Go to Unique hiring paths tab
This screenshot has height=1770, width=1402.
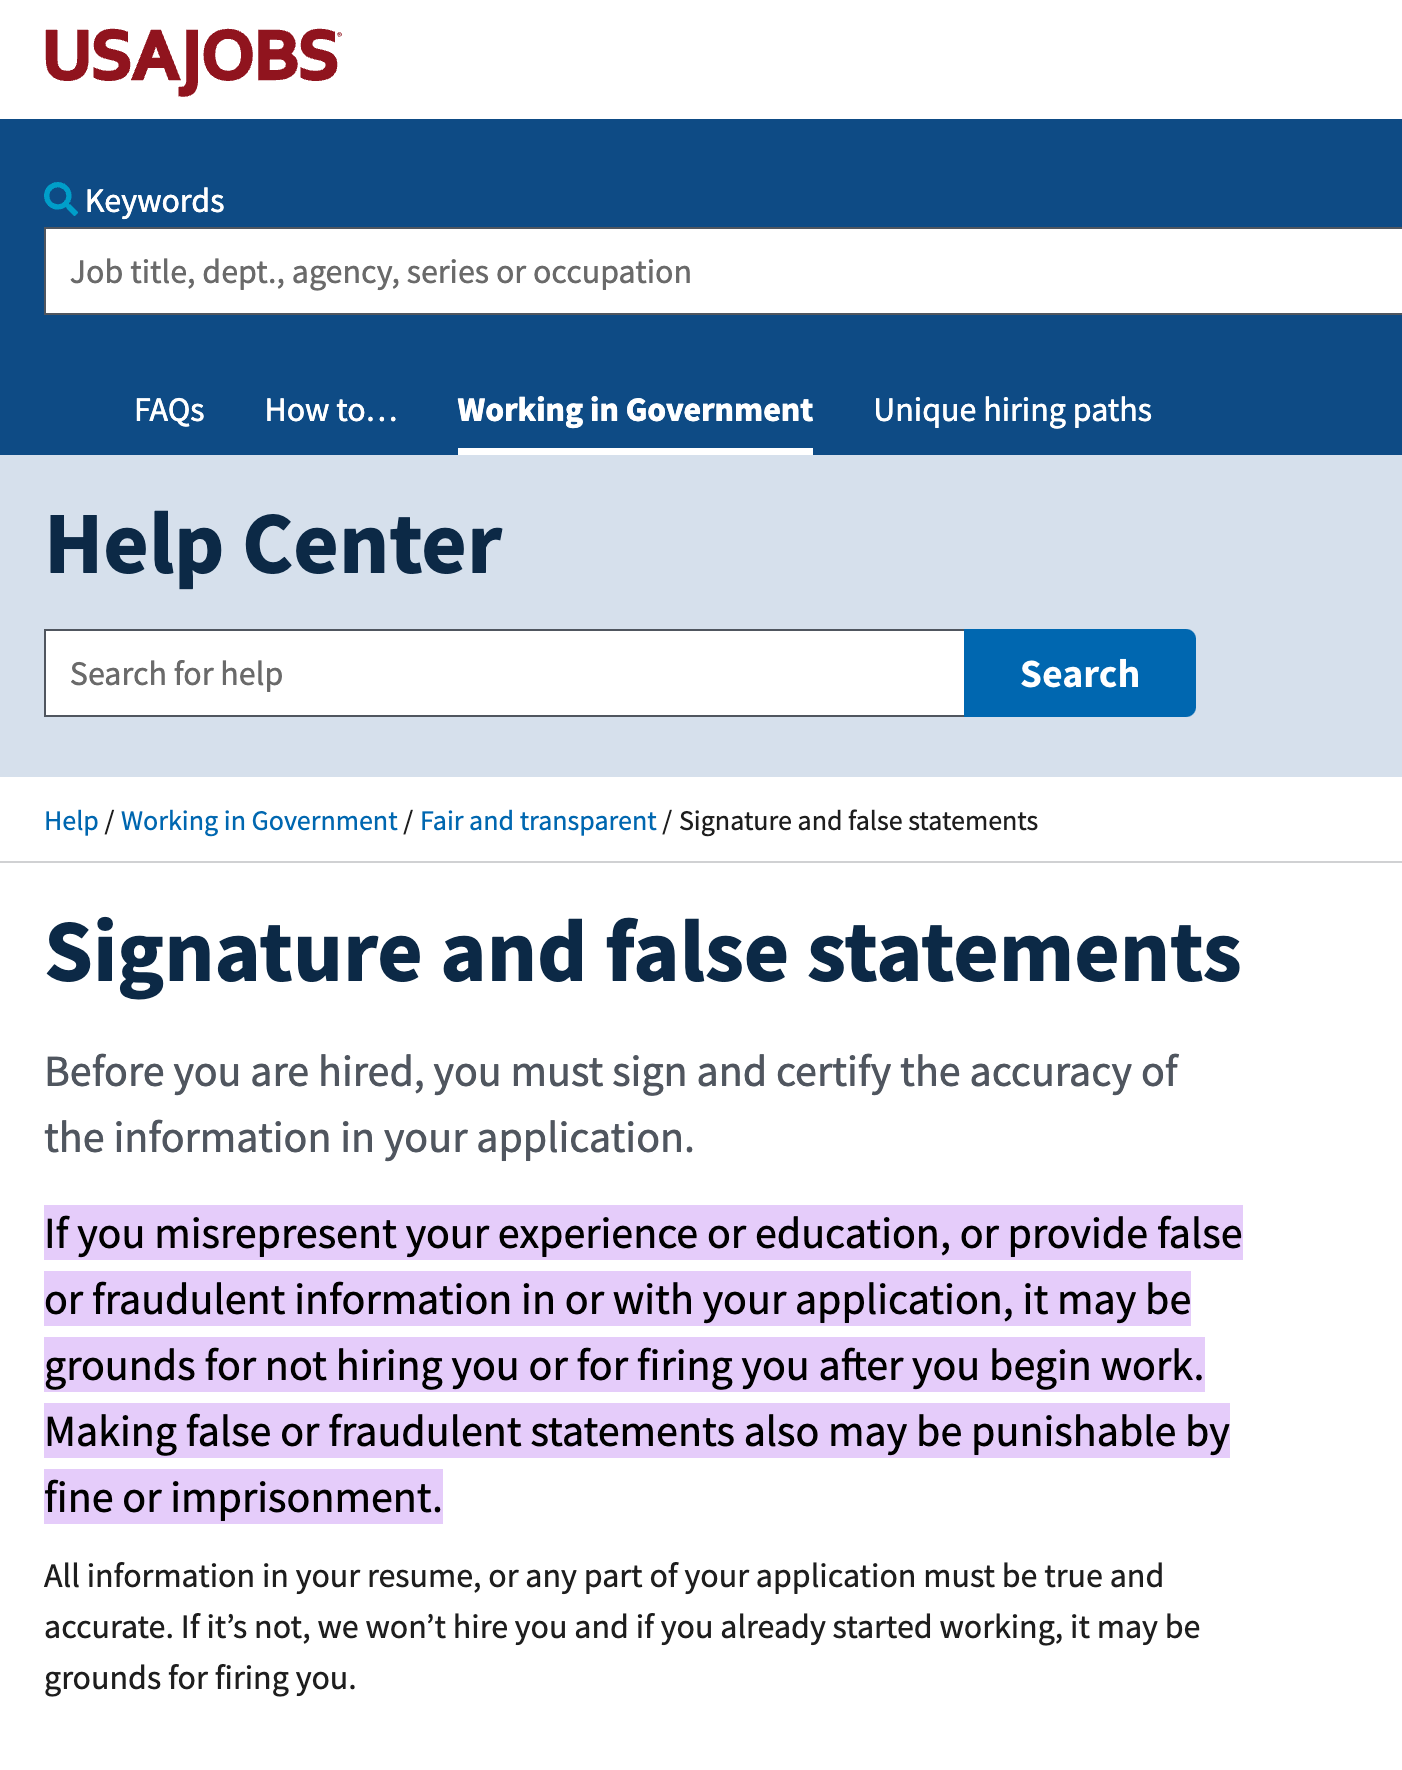1012,410
